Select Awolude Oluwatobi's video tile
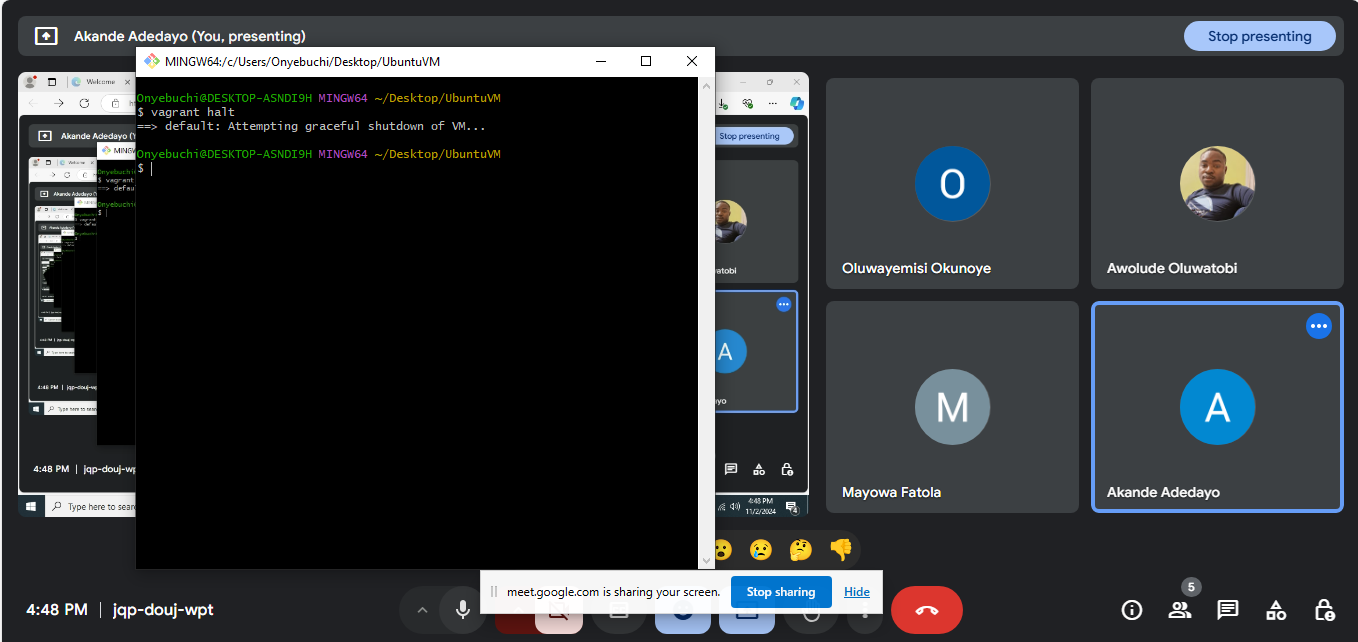 [1216, 184]
